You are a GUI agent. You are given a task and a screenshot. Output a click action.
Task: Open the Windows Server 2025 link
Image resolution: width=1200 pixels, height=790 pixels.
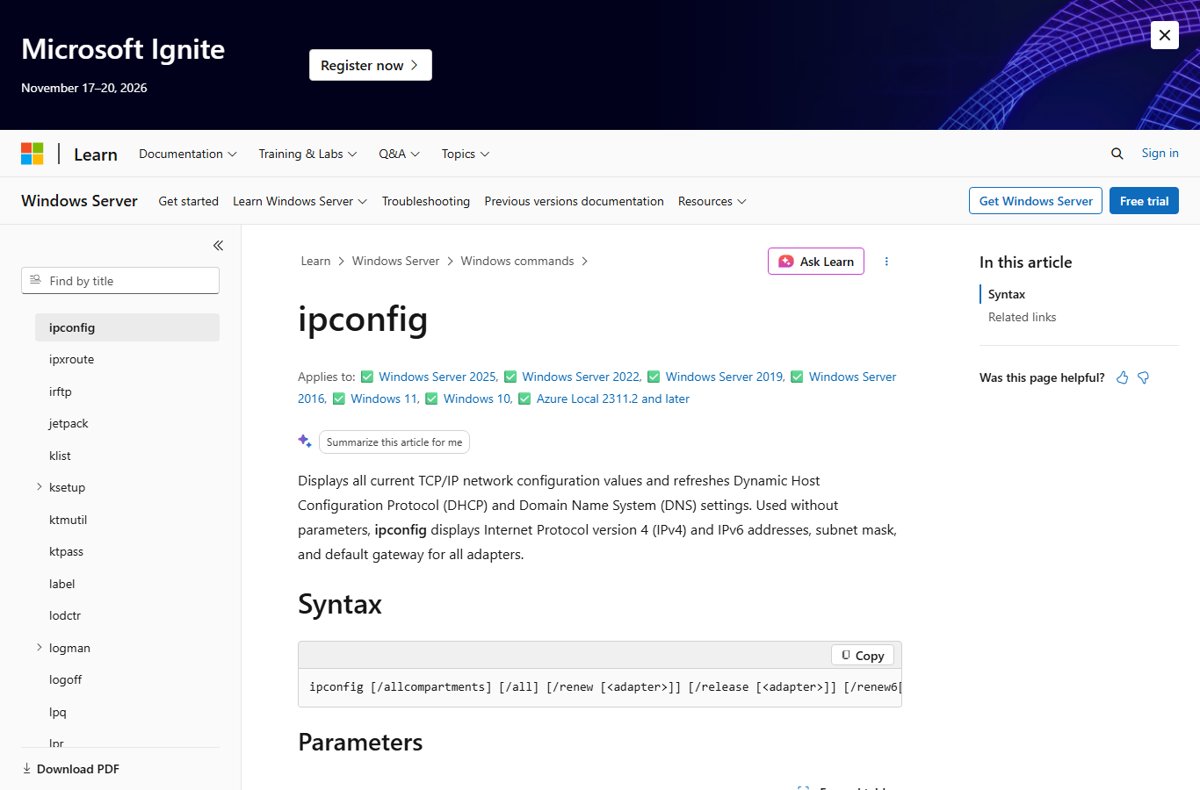[438, 377]
